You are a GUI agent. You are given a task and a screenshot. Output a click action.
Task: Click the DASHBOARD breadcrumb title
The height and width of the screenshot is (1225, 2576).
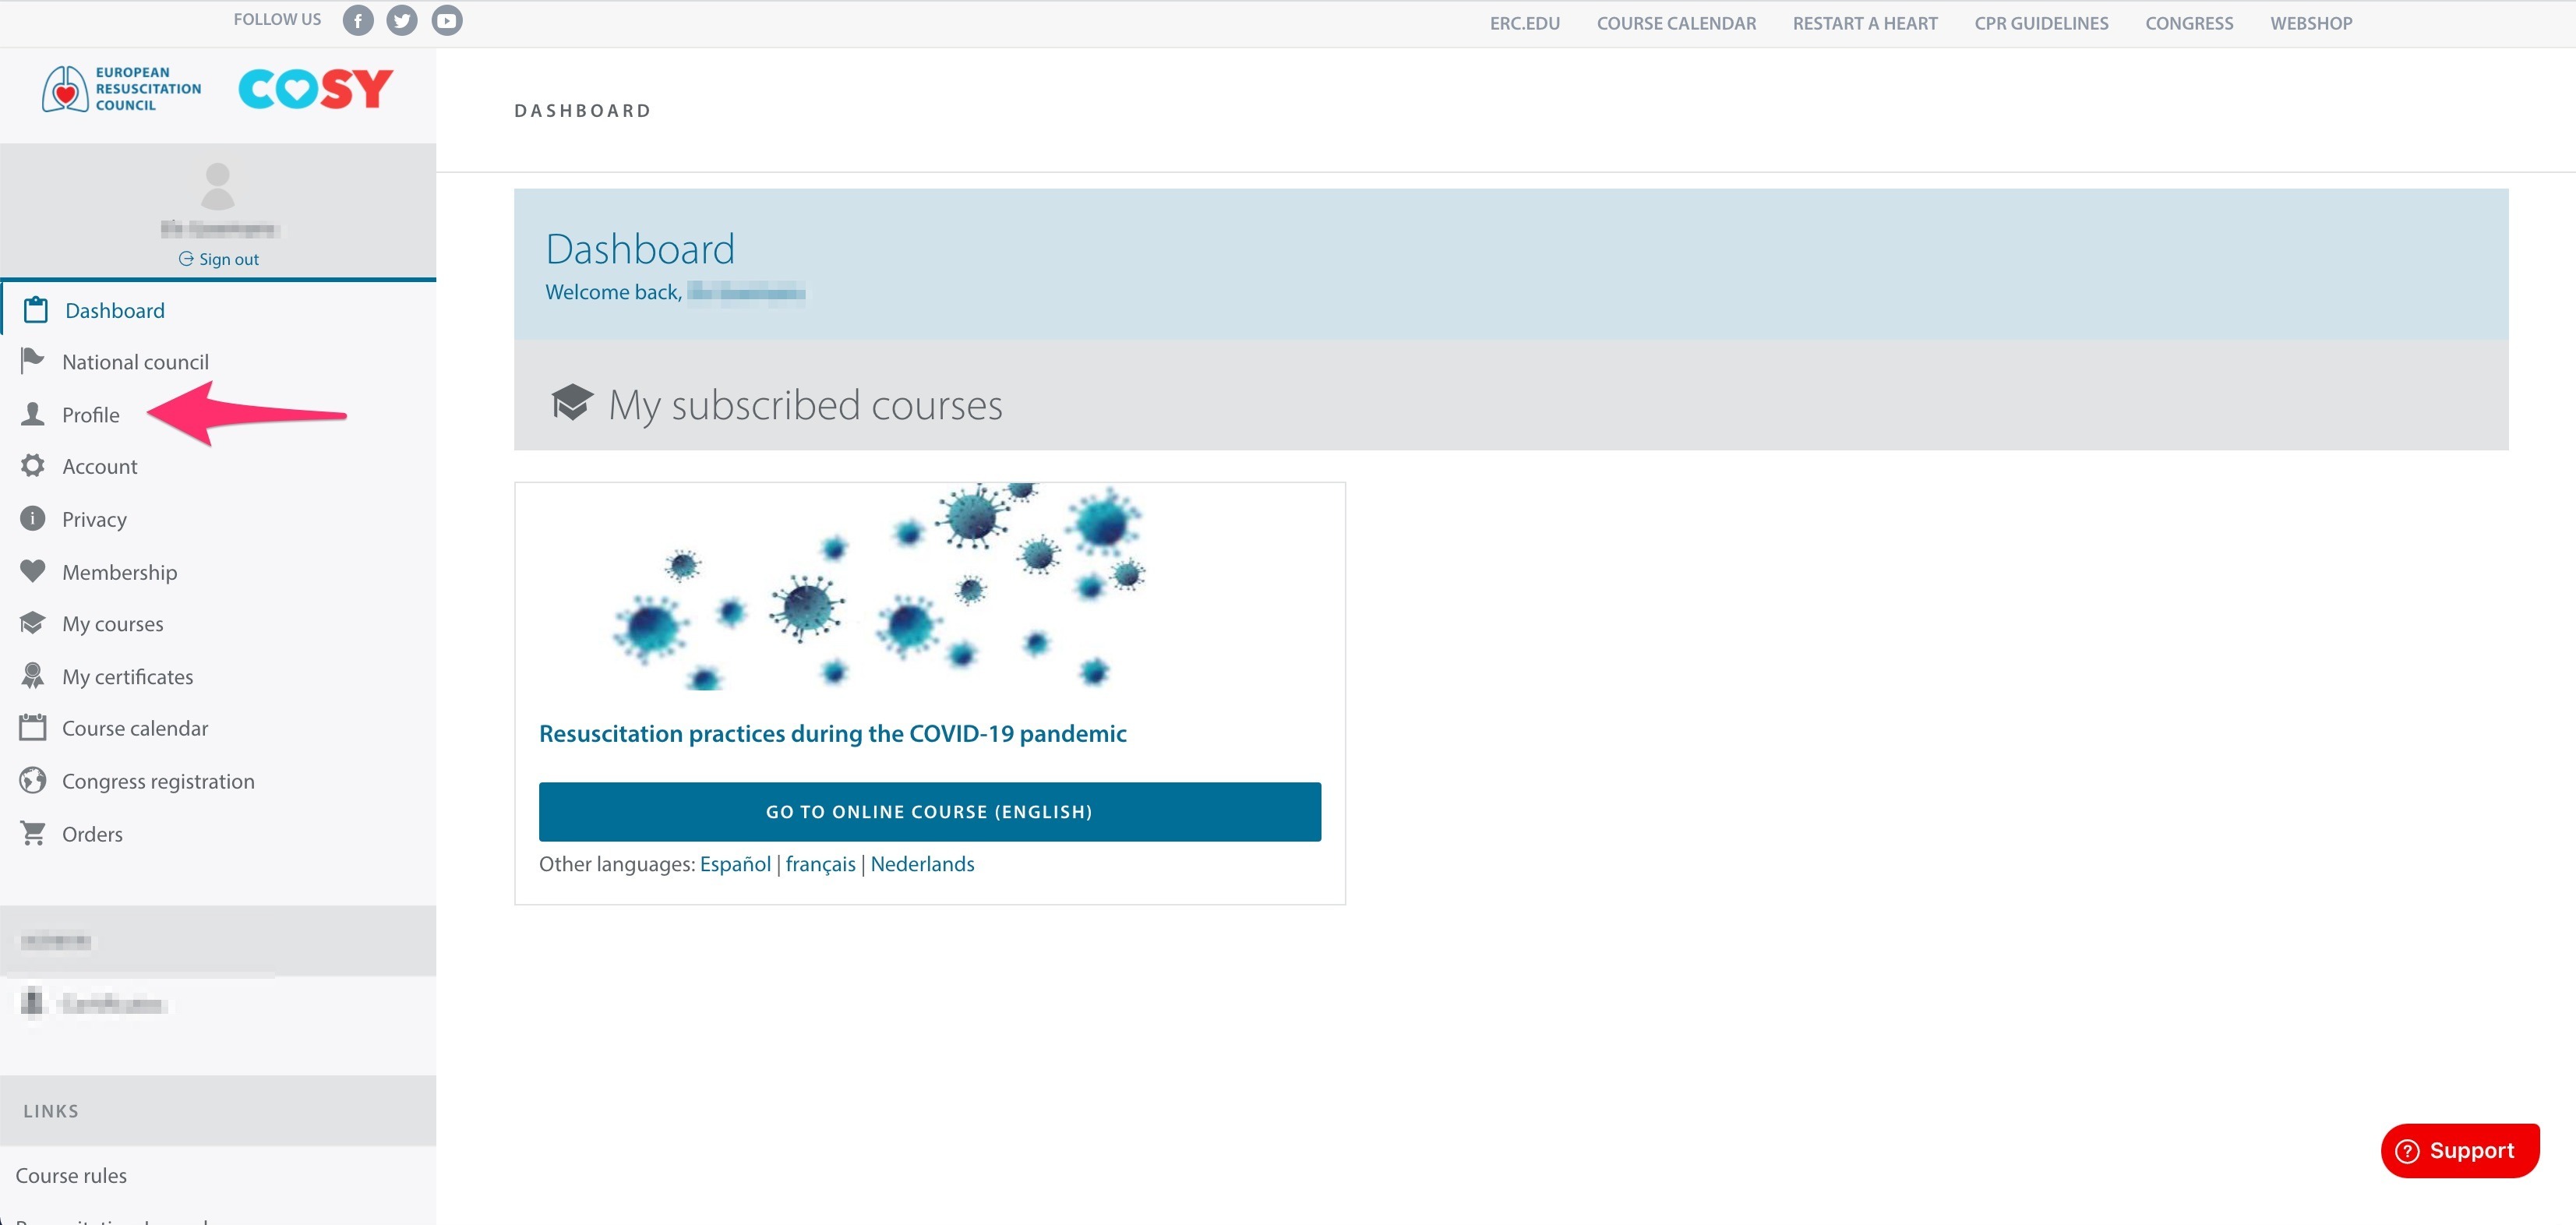(x=582, y=111)
